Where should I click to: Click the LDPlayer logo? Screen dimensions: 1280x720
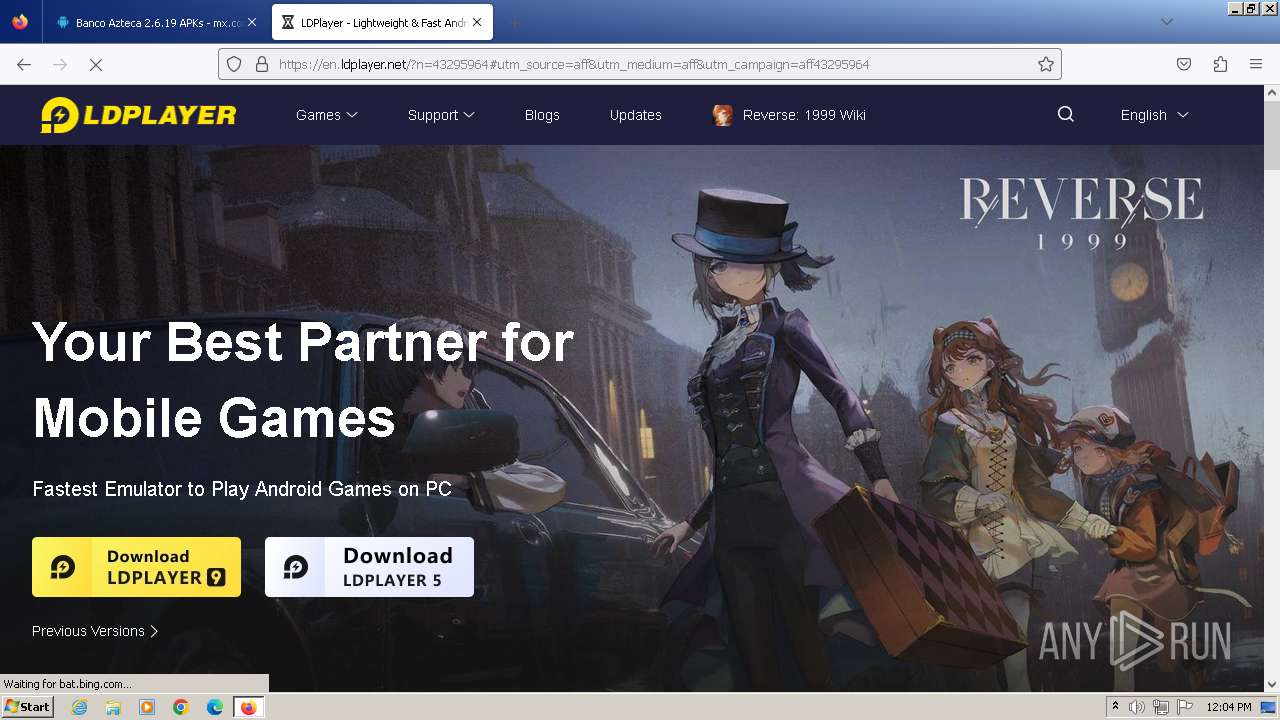tap(138, 115)
